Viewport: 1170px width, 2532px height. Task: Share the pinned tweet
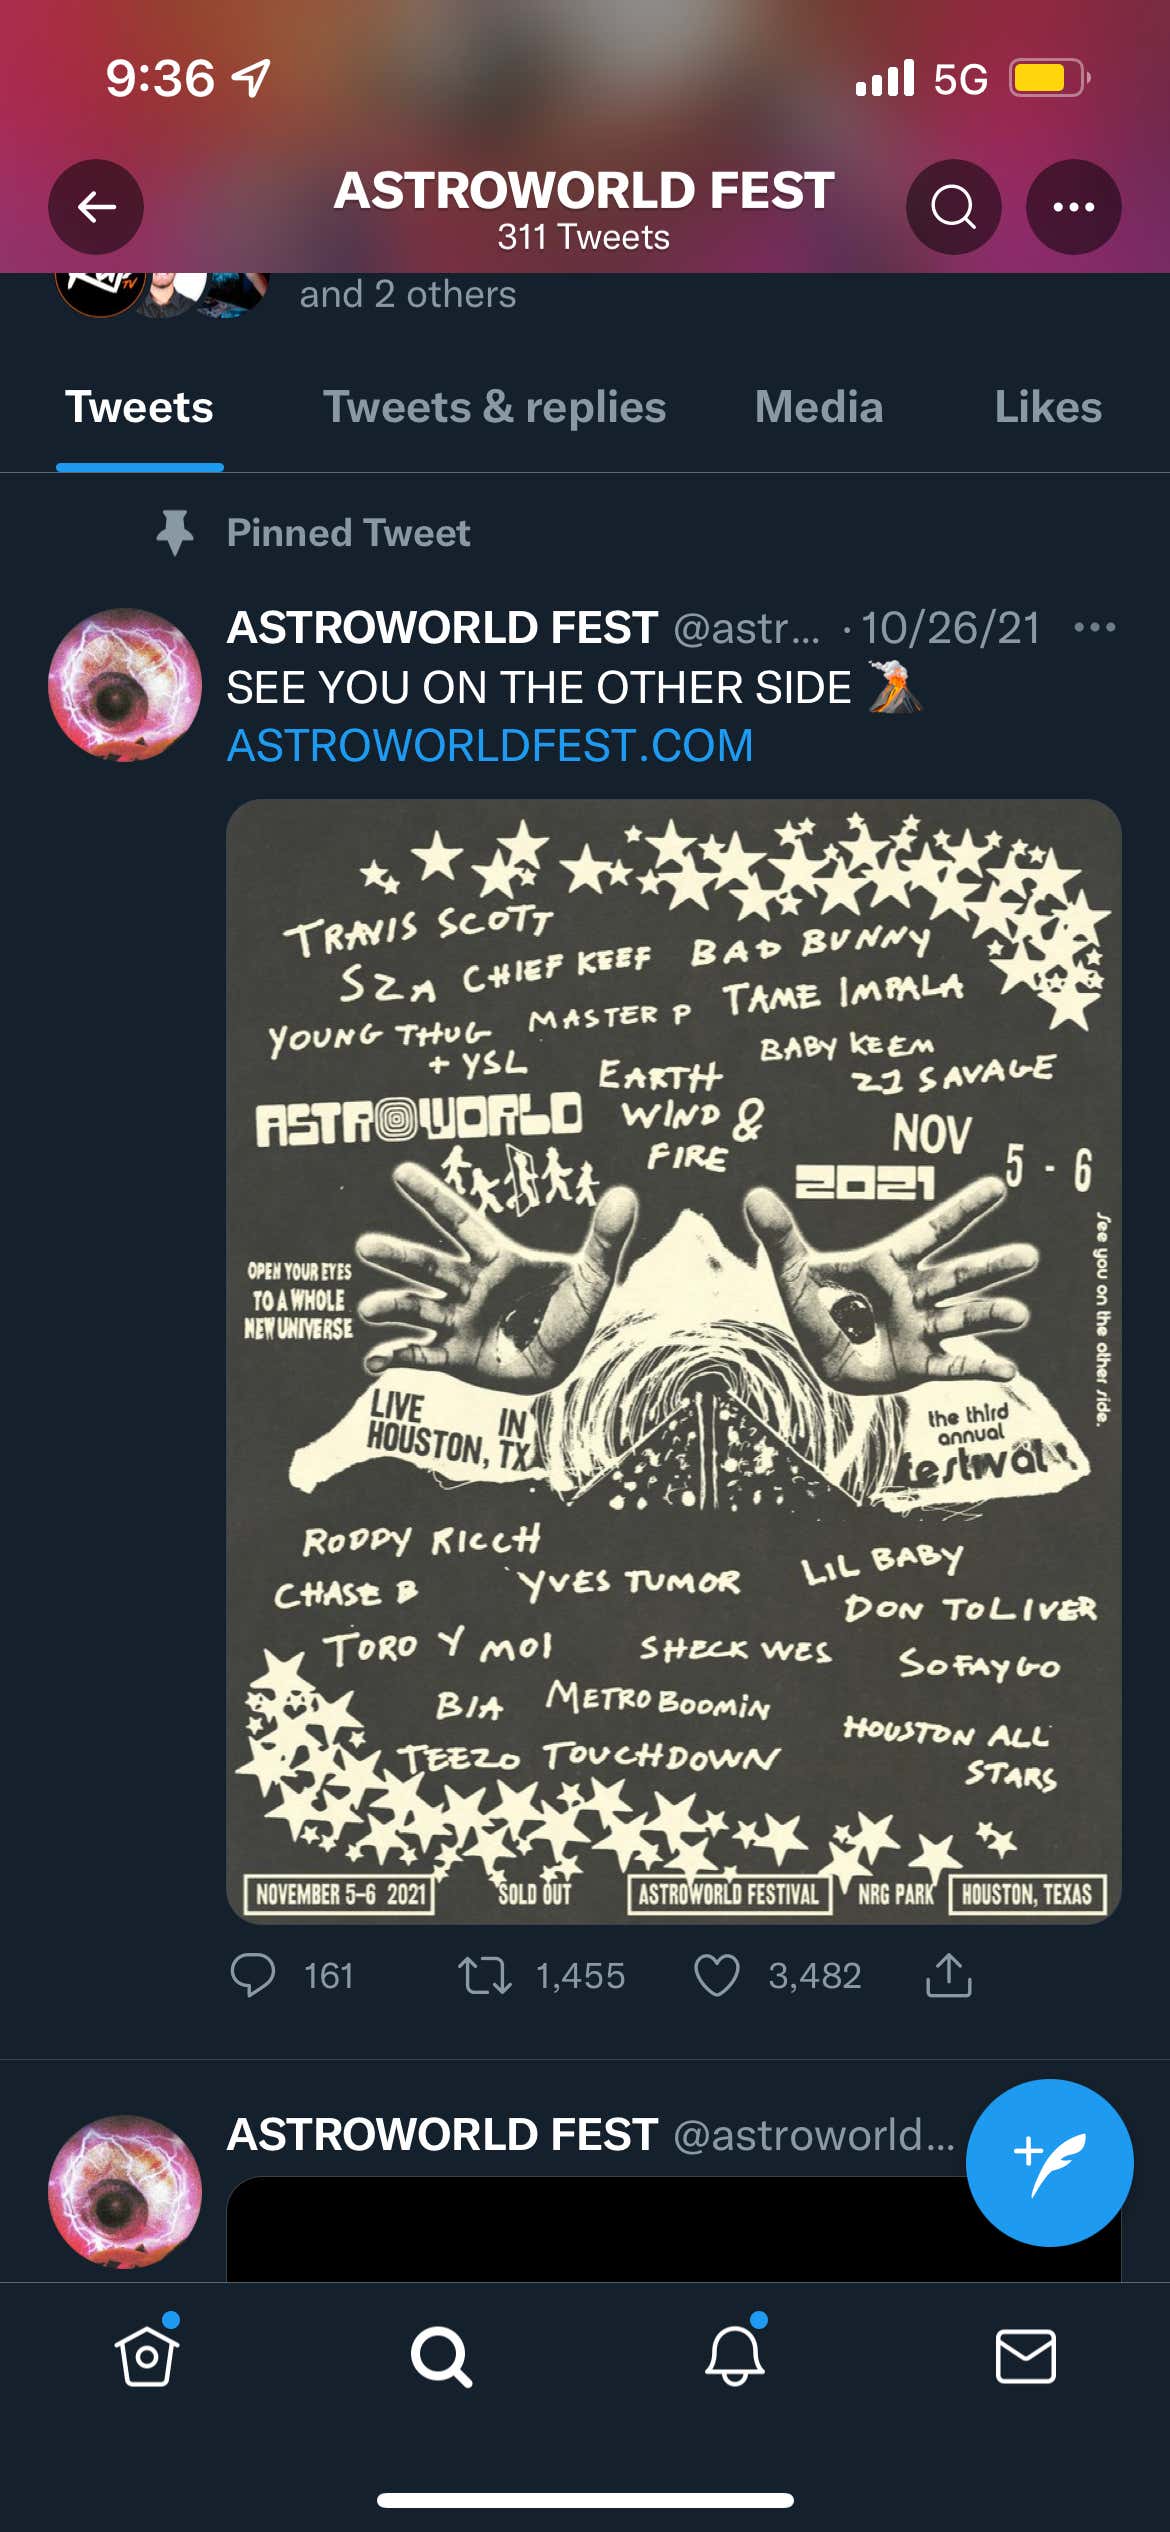(x=948, y=1975)
